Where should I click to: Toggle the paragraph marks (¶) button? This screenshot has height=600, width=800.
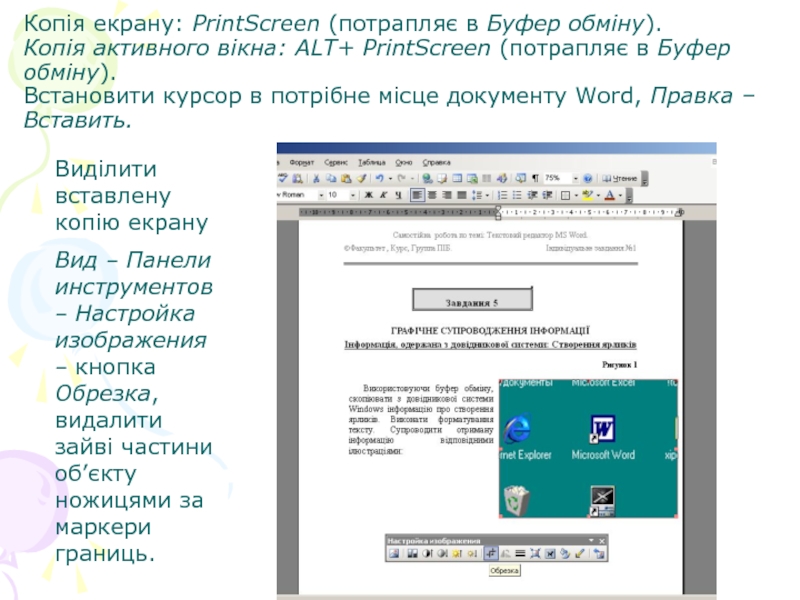[535, 178]
